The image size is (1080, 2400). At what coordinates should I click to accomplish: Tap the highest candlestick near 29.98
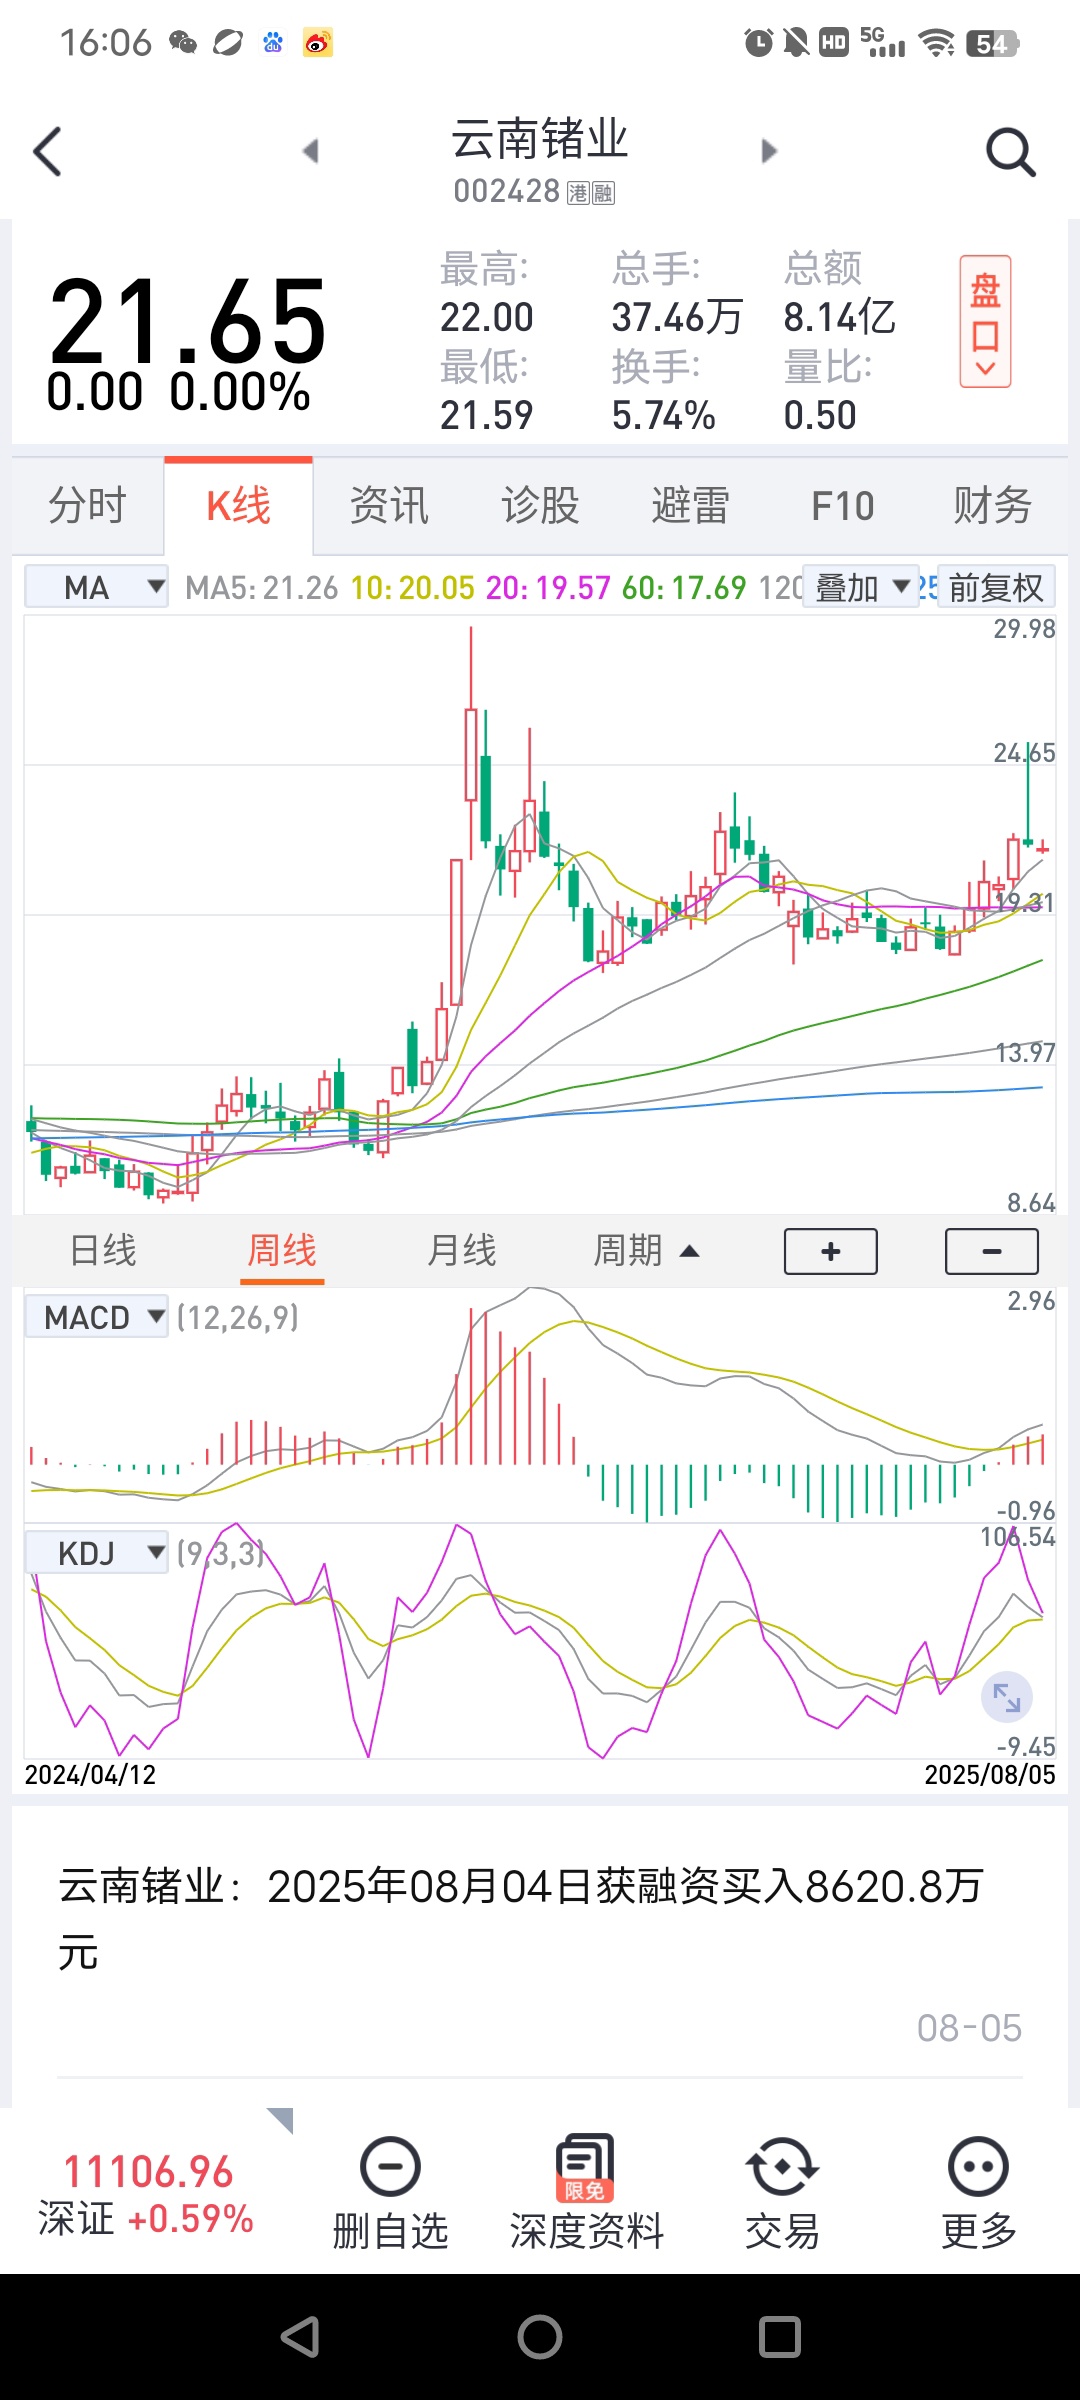click(x=471, y=742)
